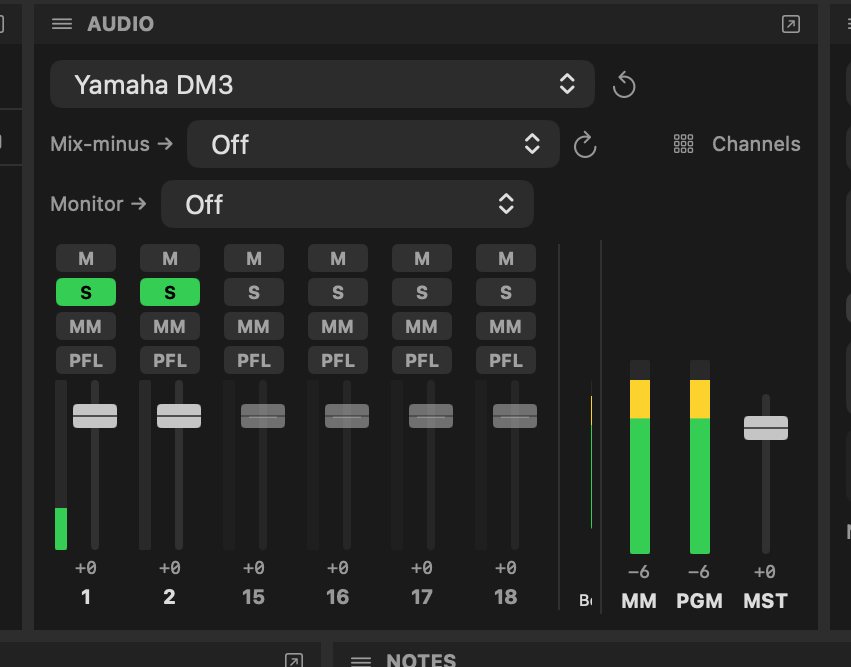The image size is (851, 667).
Task: Solo channel 15
Action: [254, 293]
